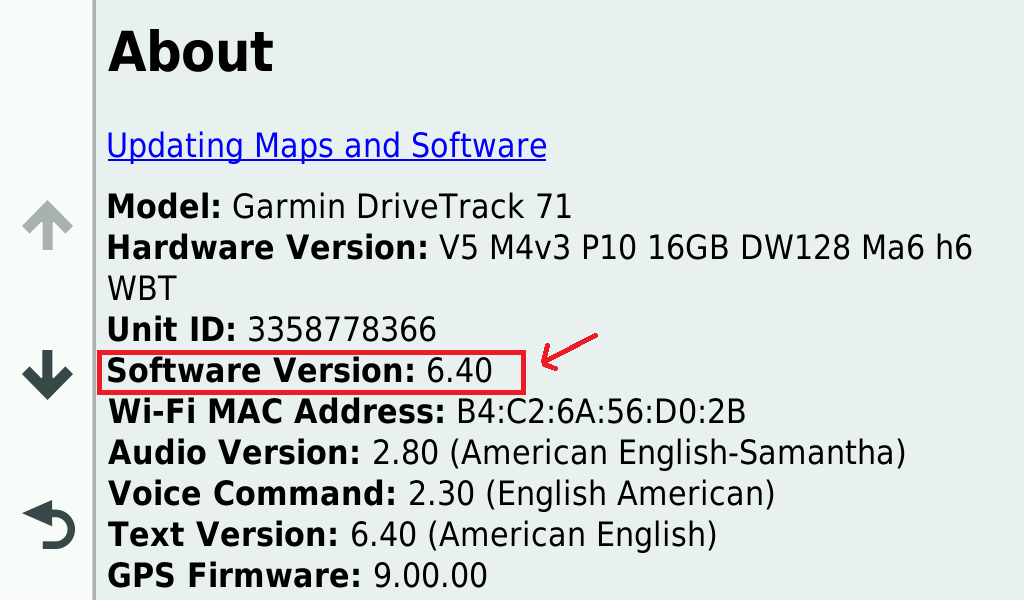Click the American English-Samantha audio voice text
This screenshot has width=1024, height=600.
(x=677, y=453)
